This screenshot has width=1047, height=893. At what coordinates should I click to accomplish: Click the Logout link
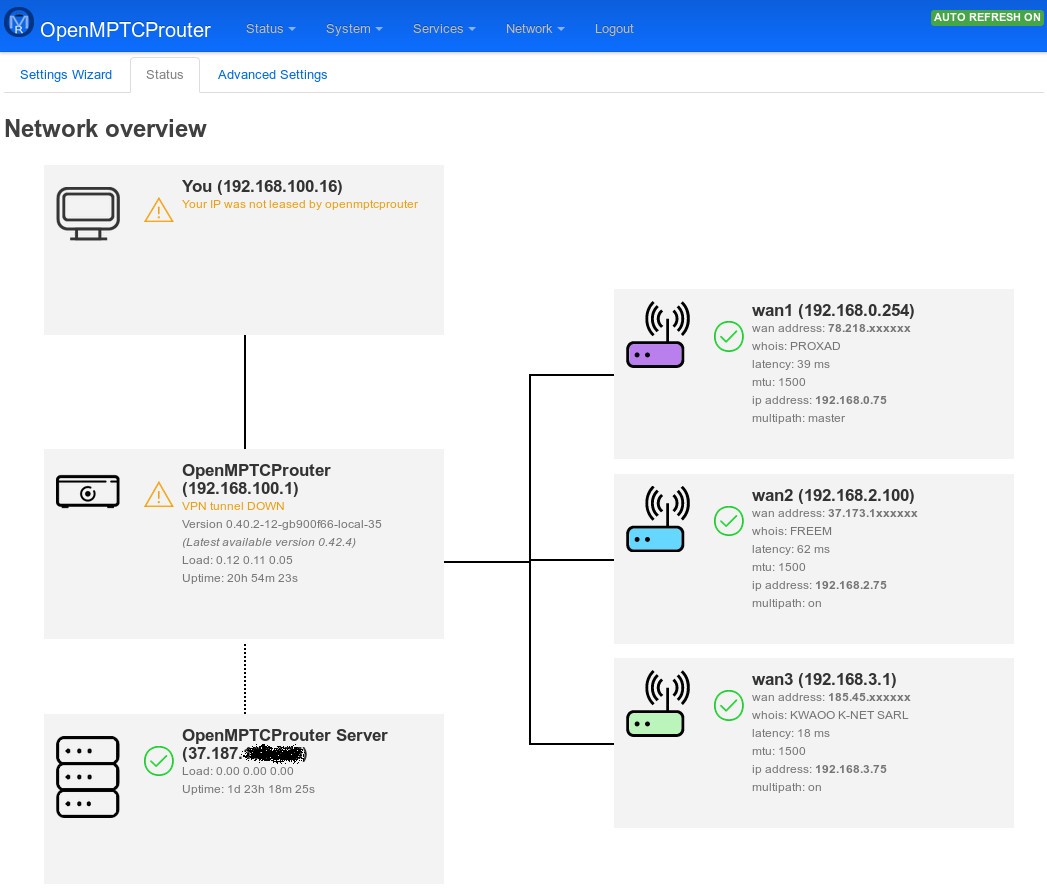tap(614, 29)
